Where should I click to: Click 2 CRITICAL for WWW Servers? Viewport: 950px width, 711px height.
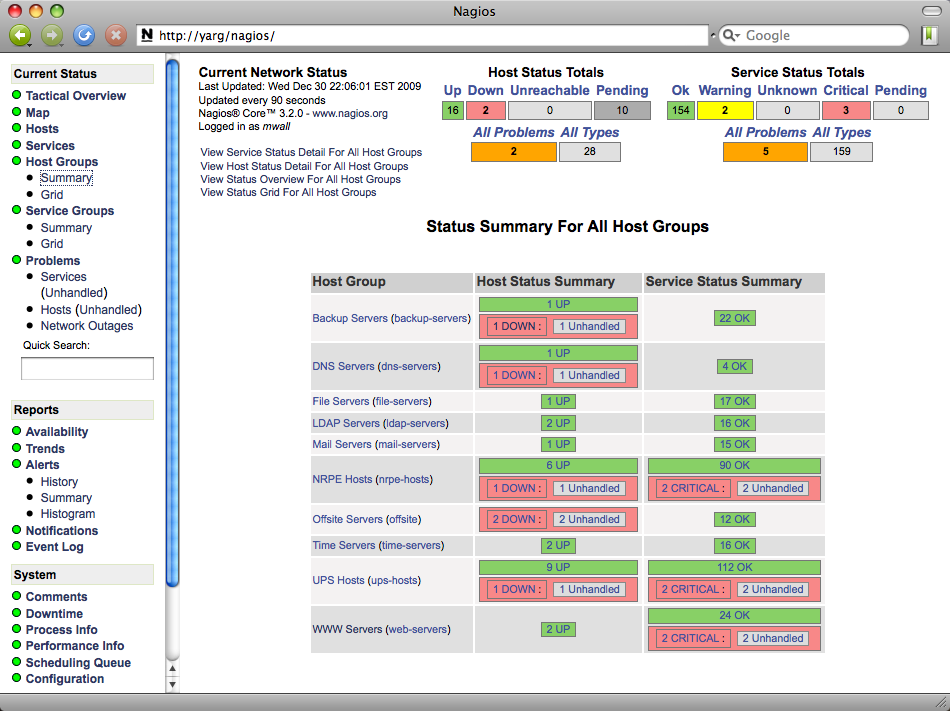691,638
